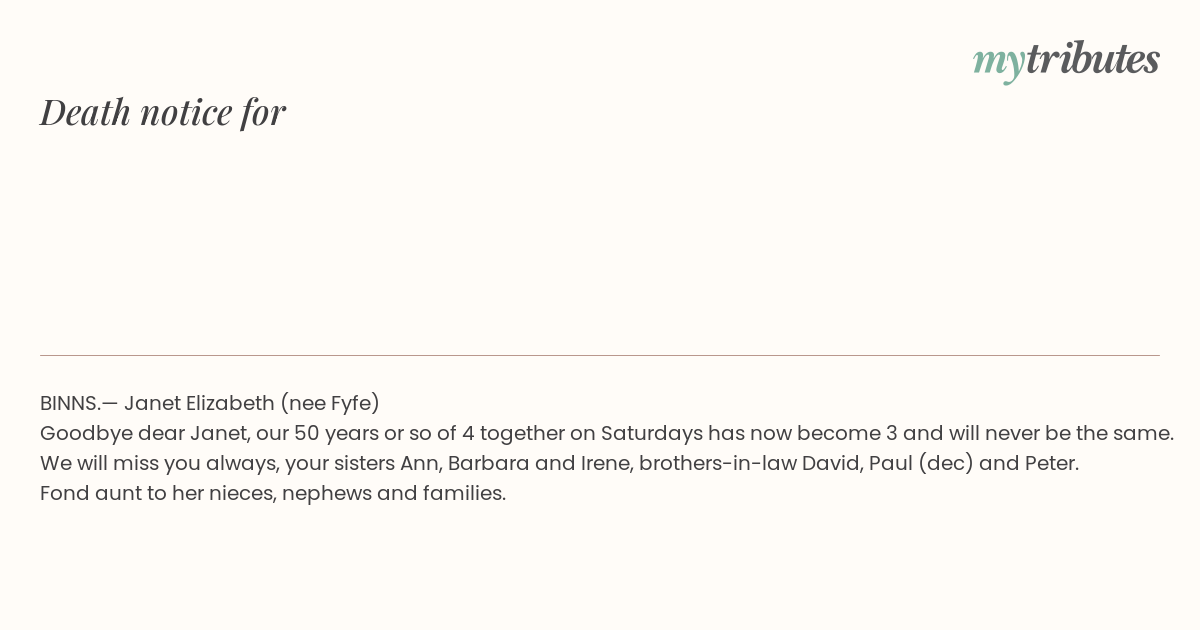Screen dimensions: 1200x630
Task: Click the name 'Peter.' in the text
Action: coord(1052,463)
